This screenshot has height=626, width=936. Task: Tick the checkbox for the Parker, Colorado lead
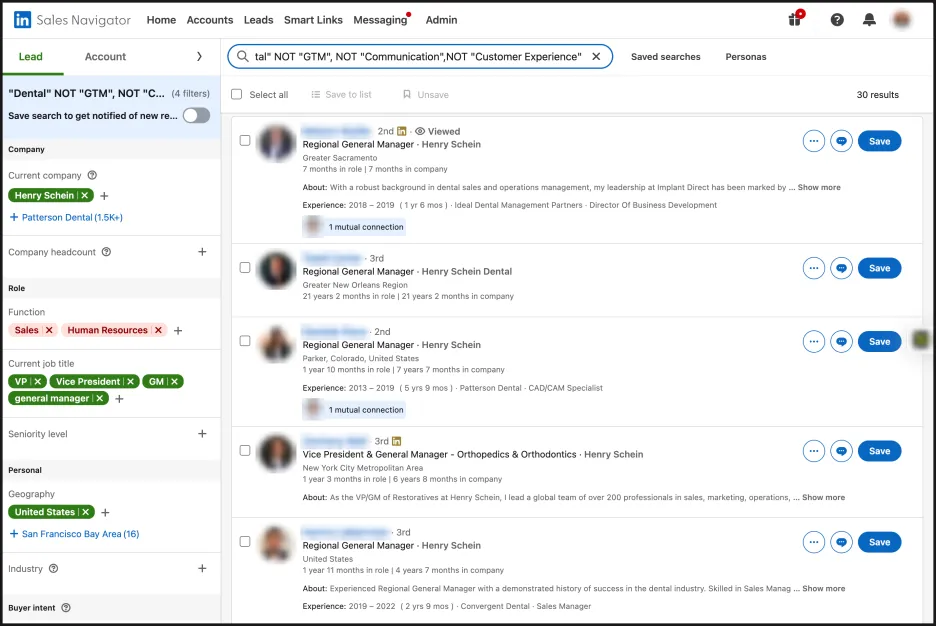click(245, 341)
